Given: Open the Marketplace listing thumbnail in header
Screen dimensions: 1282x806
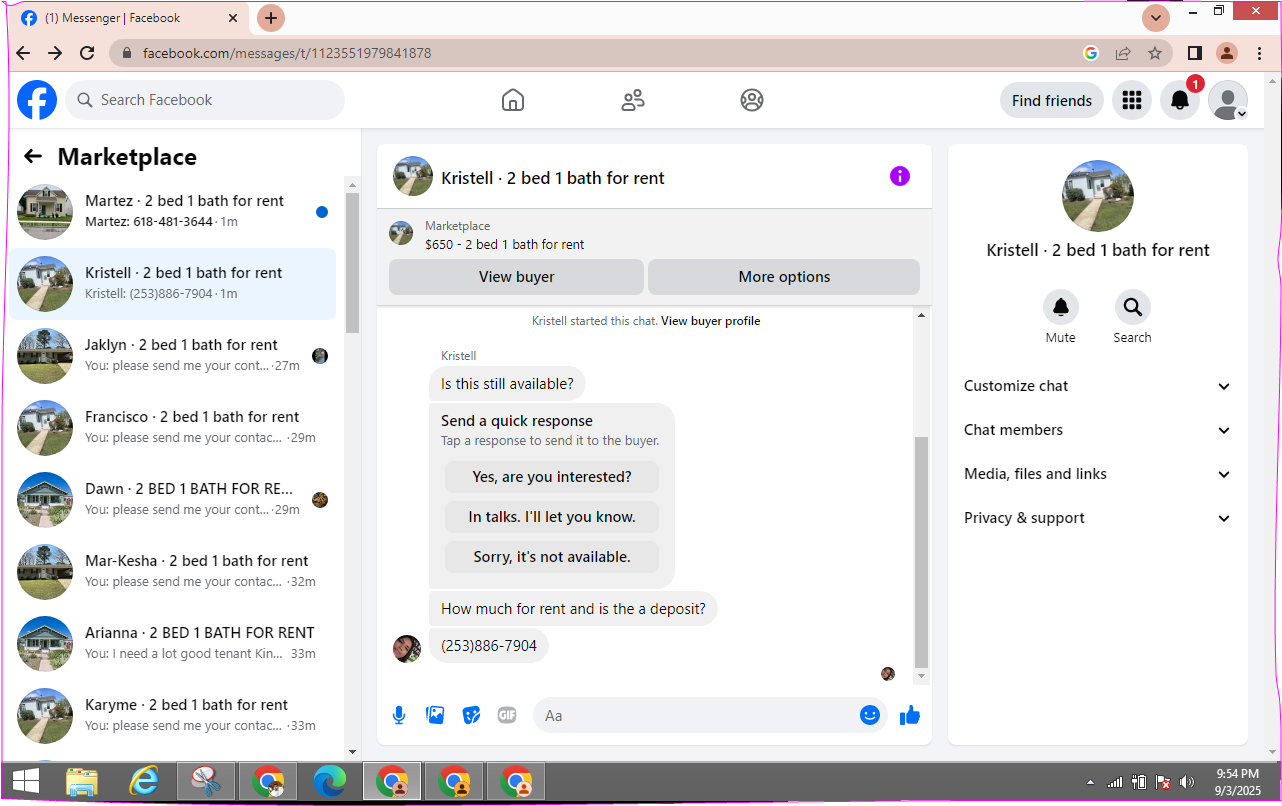Looking at the screenshot, I should point(401,234).
